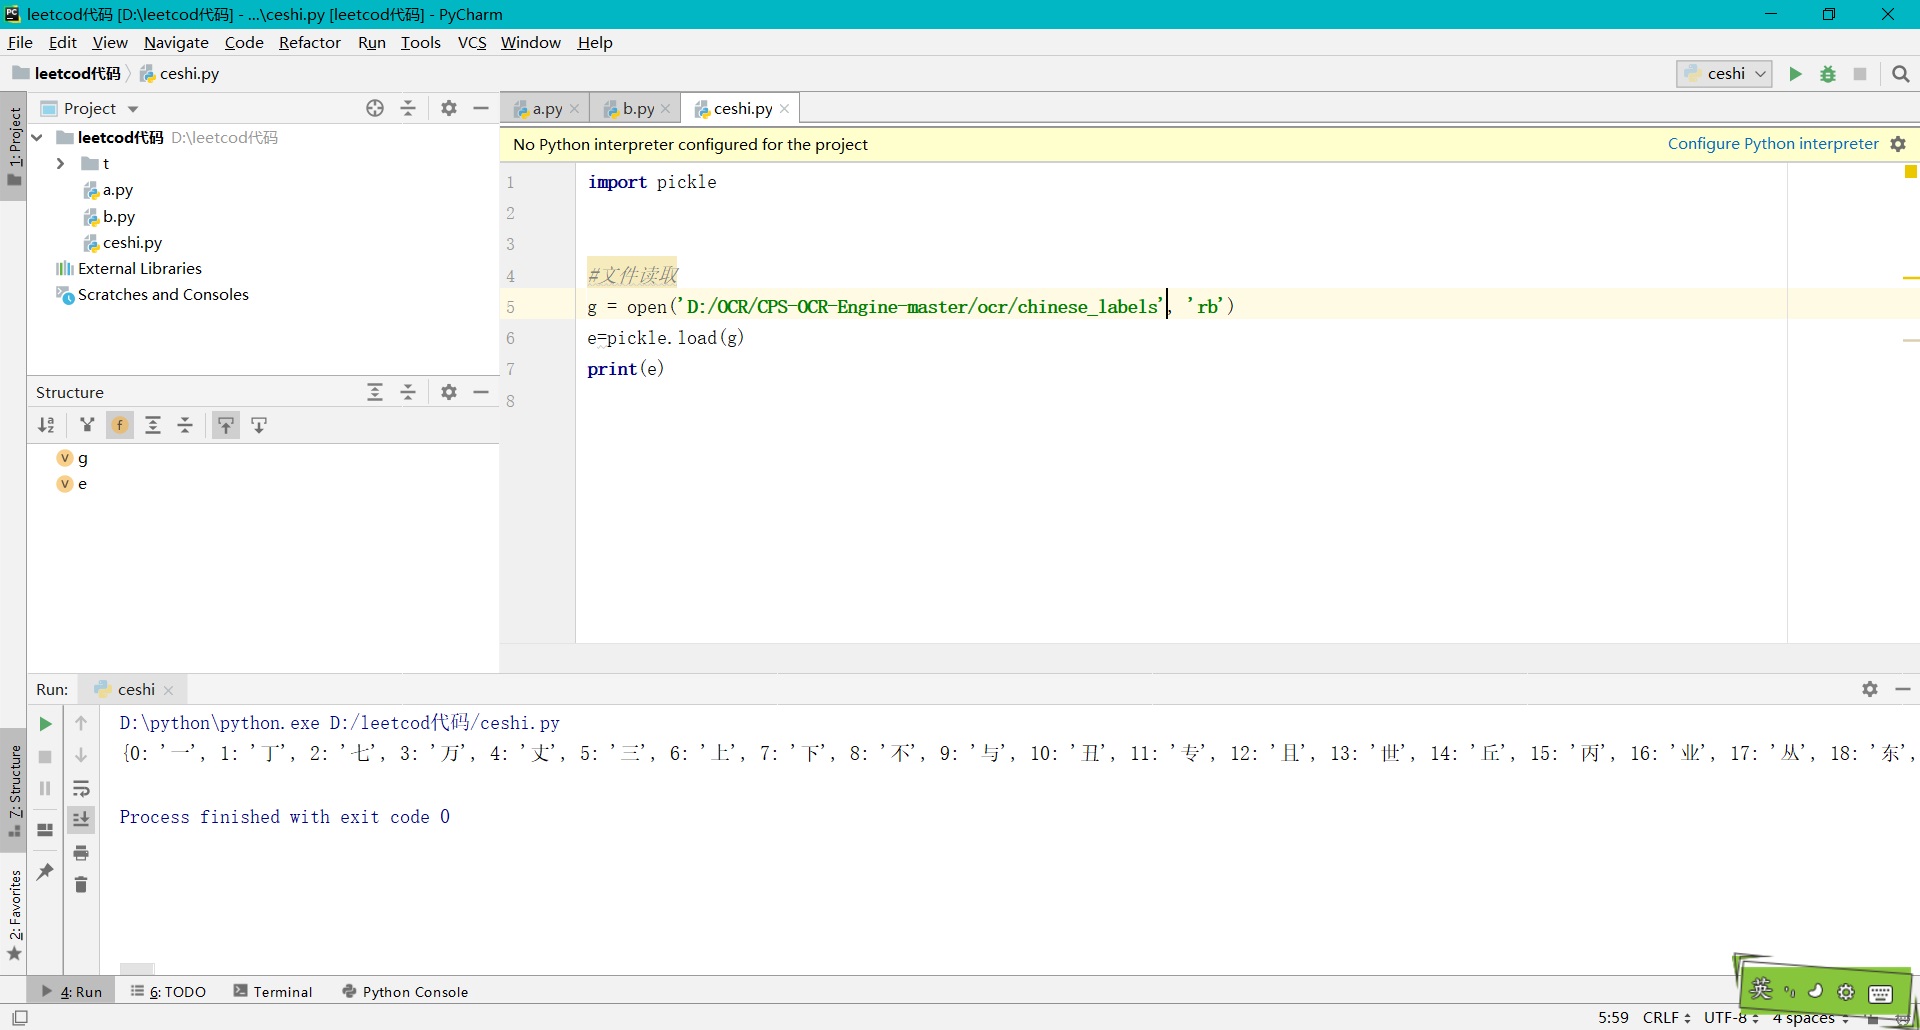Screen dimensions: 1920x1030
Task: Clear run output with trash icon
Action: point(81,885)
